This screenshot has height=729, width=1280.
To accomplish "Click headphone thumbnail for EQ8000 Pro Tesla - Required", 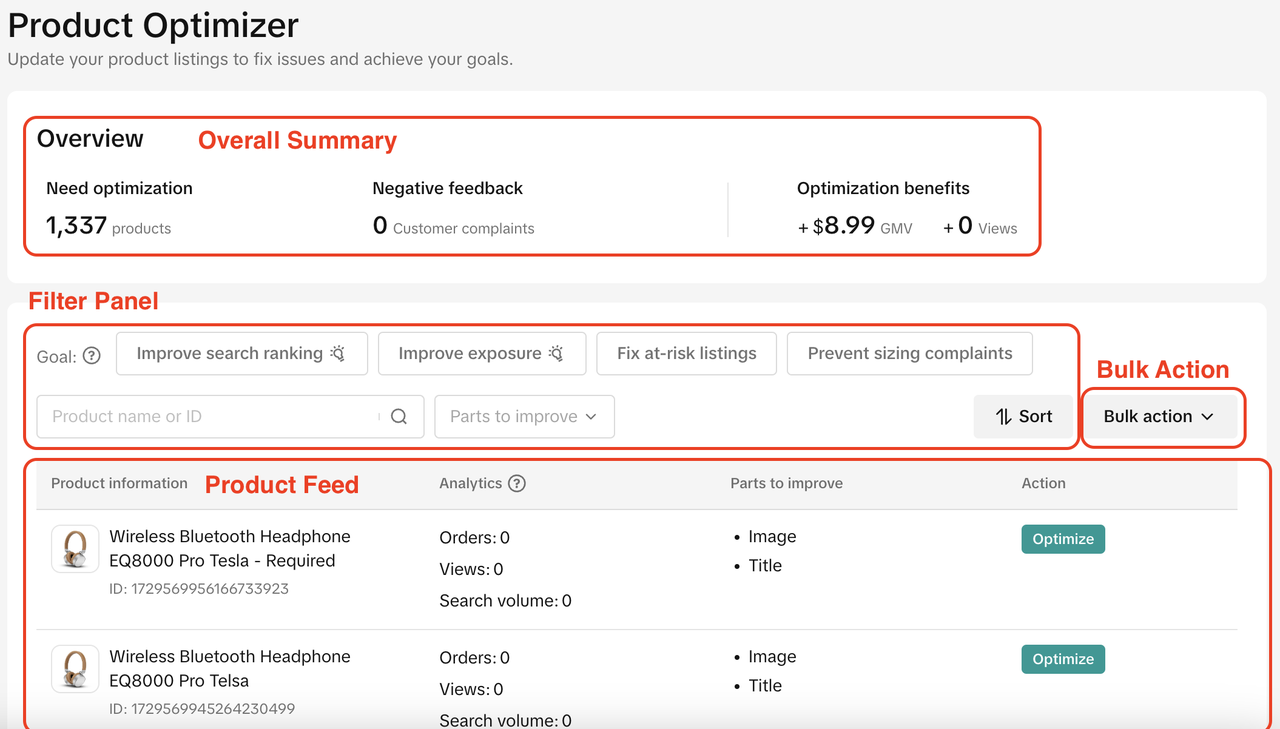I will click(x=75, y=549).
